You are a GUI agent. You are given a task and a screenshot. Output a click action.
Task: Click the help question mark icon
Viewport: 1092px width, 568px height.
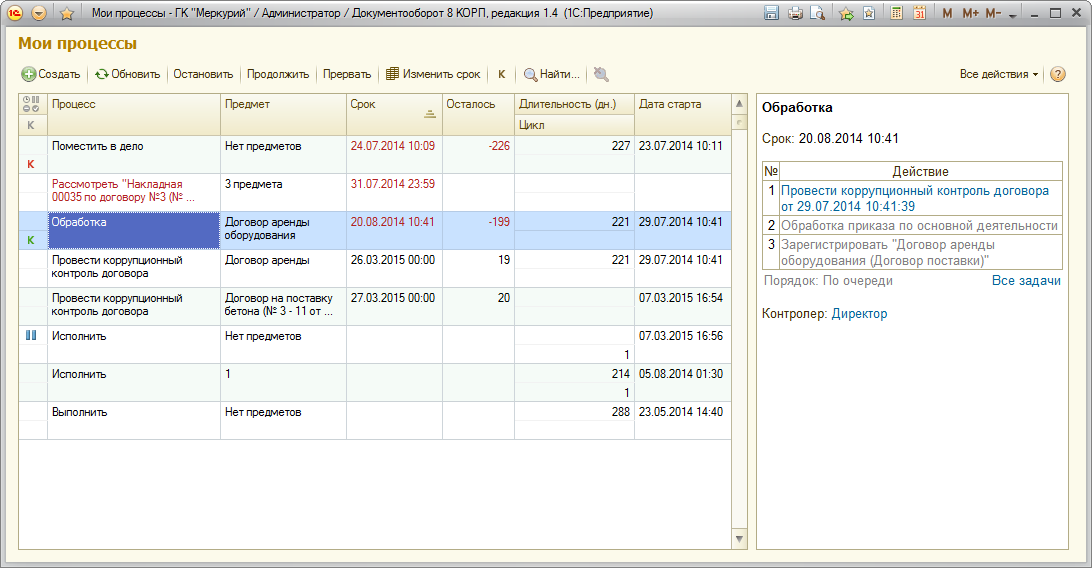tap(1057, 74)
